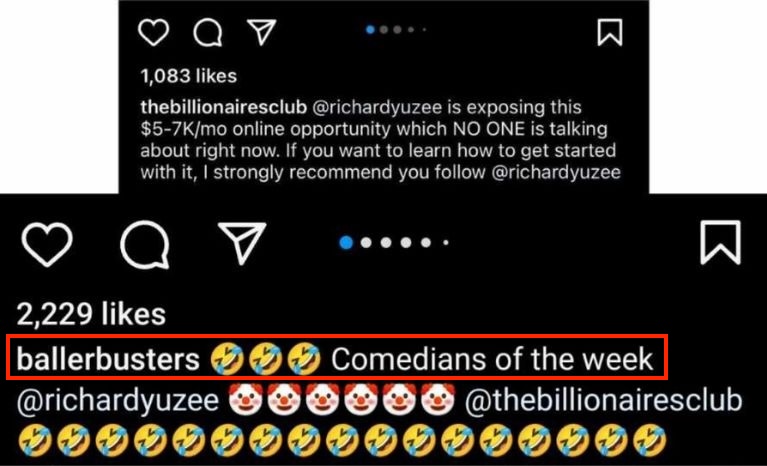Image resolution: width=767 pixels, height=466 pixels.
Task: Jump to second carousel dot on upper post
Action: [x=384, y=30]
